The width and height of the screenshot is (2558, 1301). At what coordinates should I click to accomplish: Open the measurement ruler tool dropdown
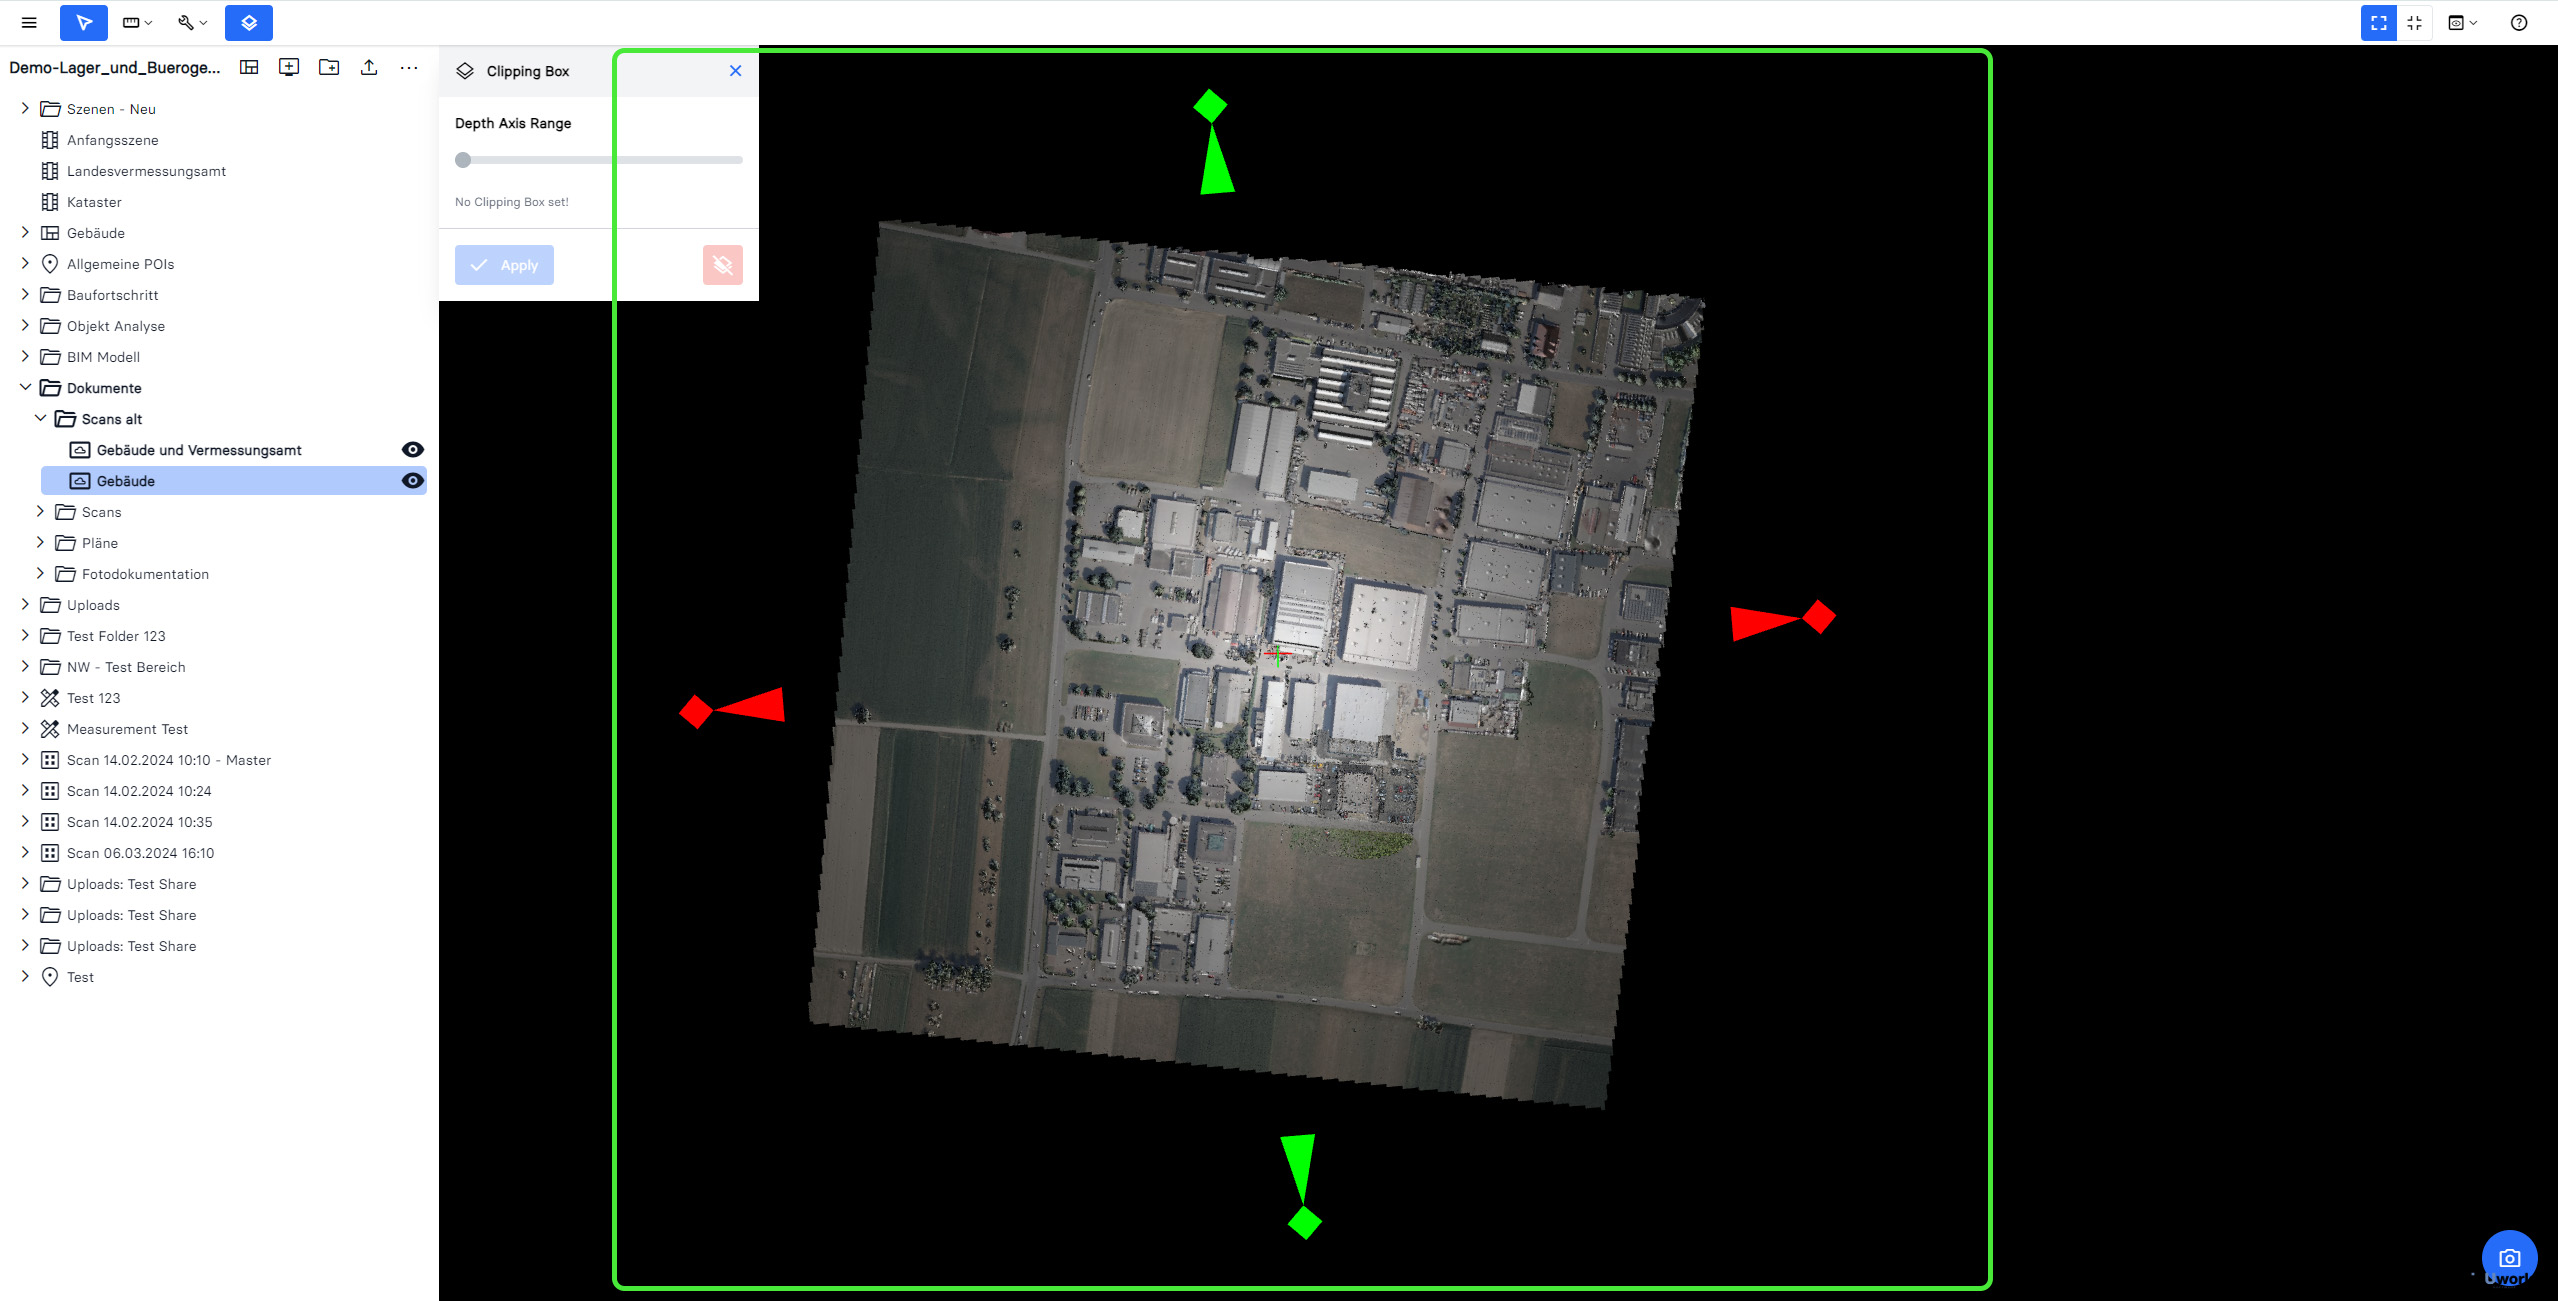click(137, 22)
